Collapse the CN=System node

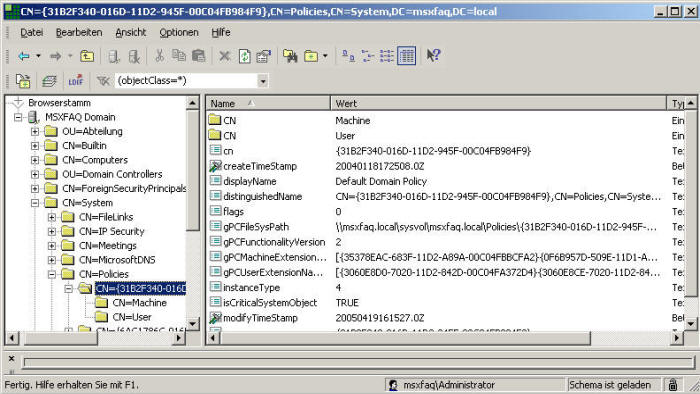pyautogui.click(x=35, y=203)
